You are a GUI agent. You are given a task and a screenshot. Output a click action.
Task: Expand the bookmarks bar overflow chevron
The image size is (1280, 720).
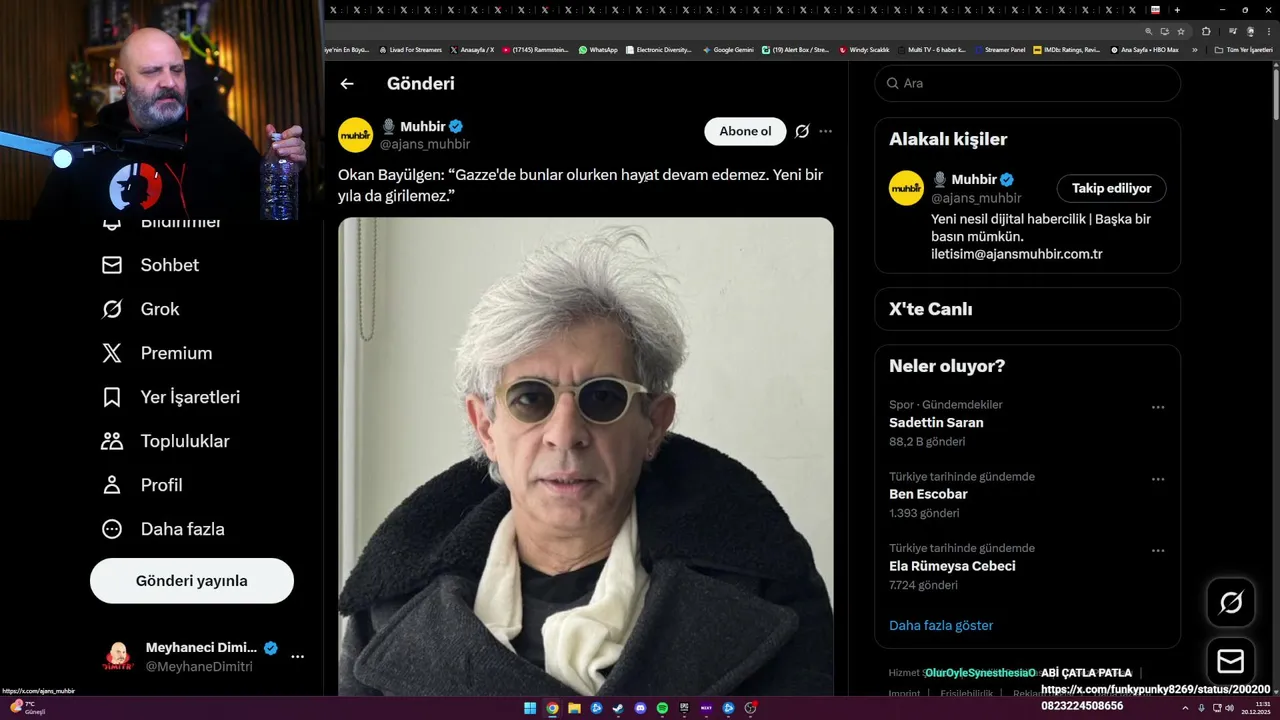coord(1194,50)
